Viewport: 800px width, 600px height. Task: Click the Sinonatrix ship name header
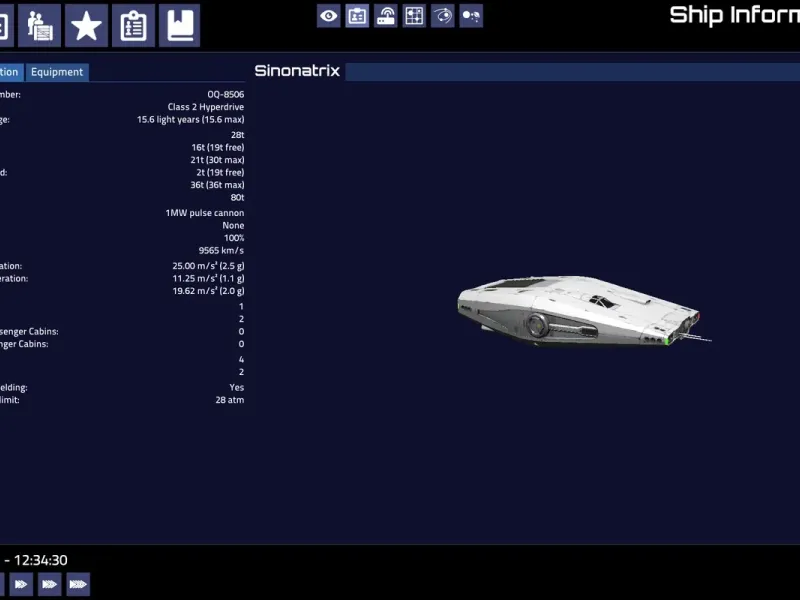point(297,71)
